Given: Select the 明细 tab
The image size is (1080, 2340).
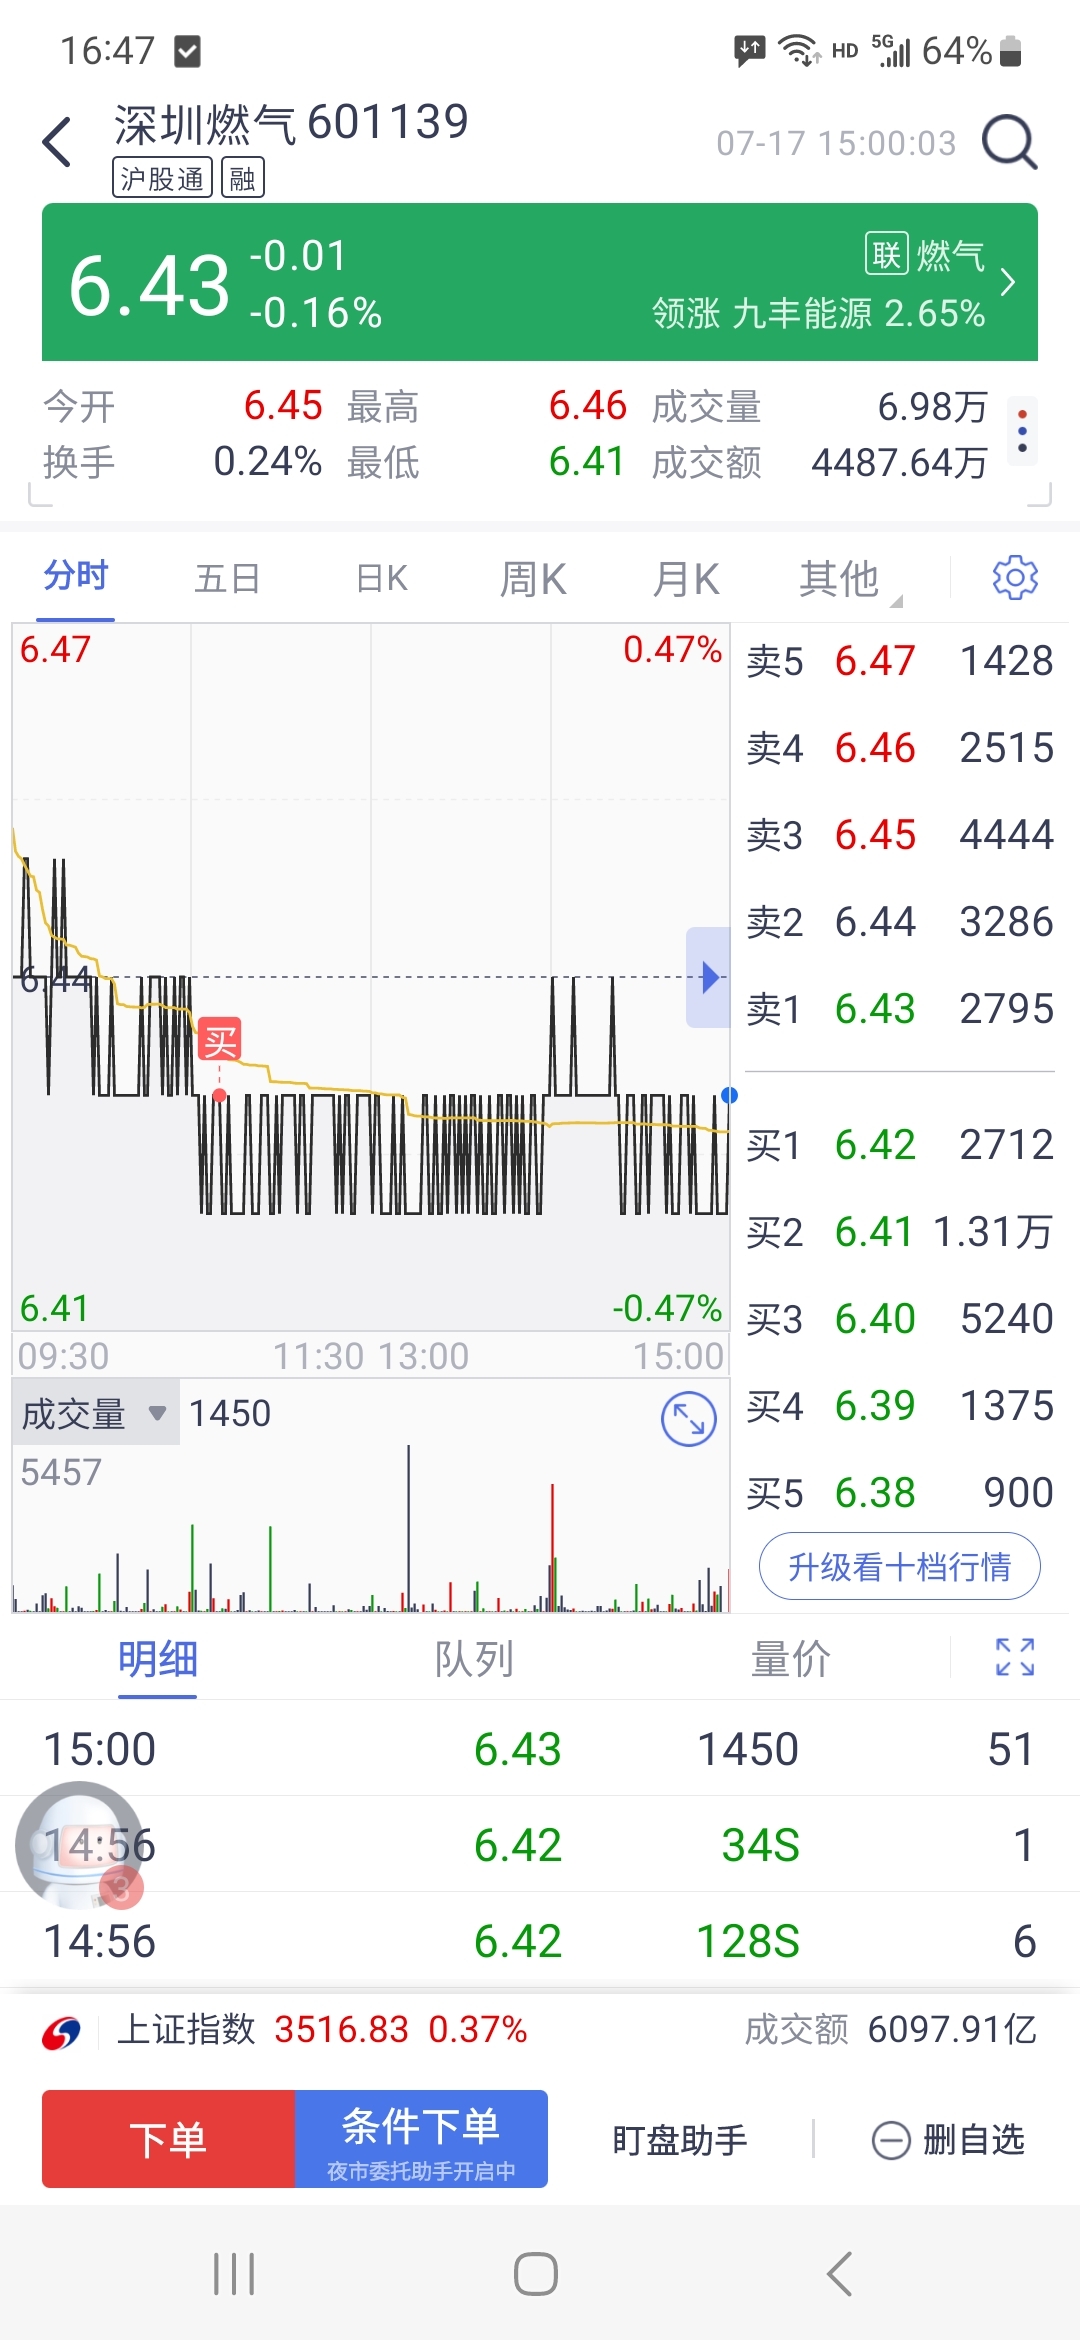Looking at the screenshot, I should point(158,1659).
